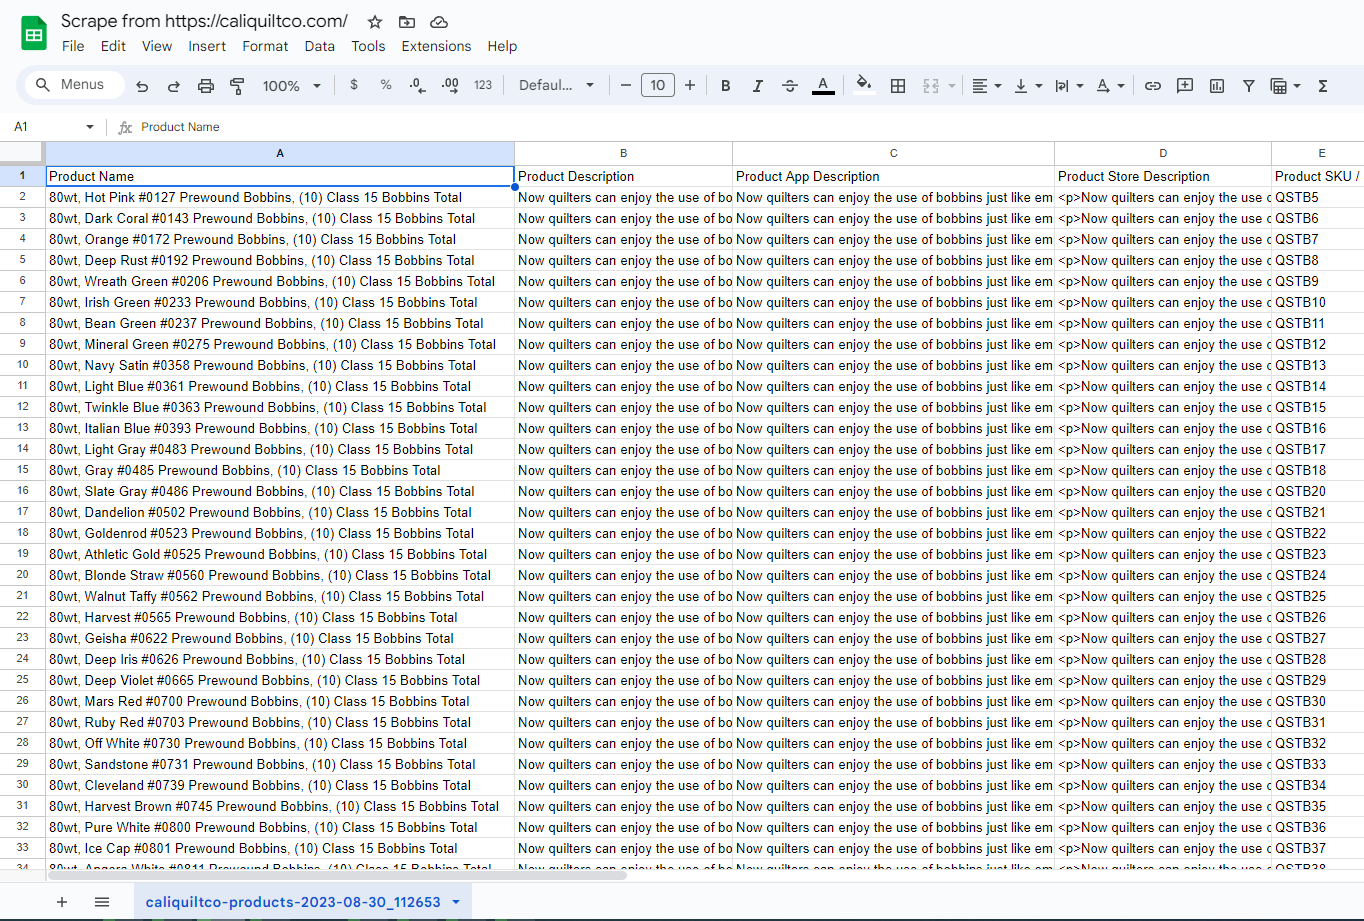Click the Print icon
This screenshot has height=921, width=1364.
tap(206, 86)
